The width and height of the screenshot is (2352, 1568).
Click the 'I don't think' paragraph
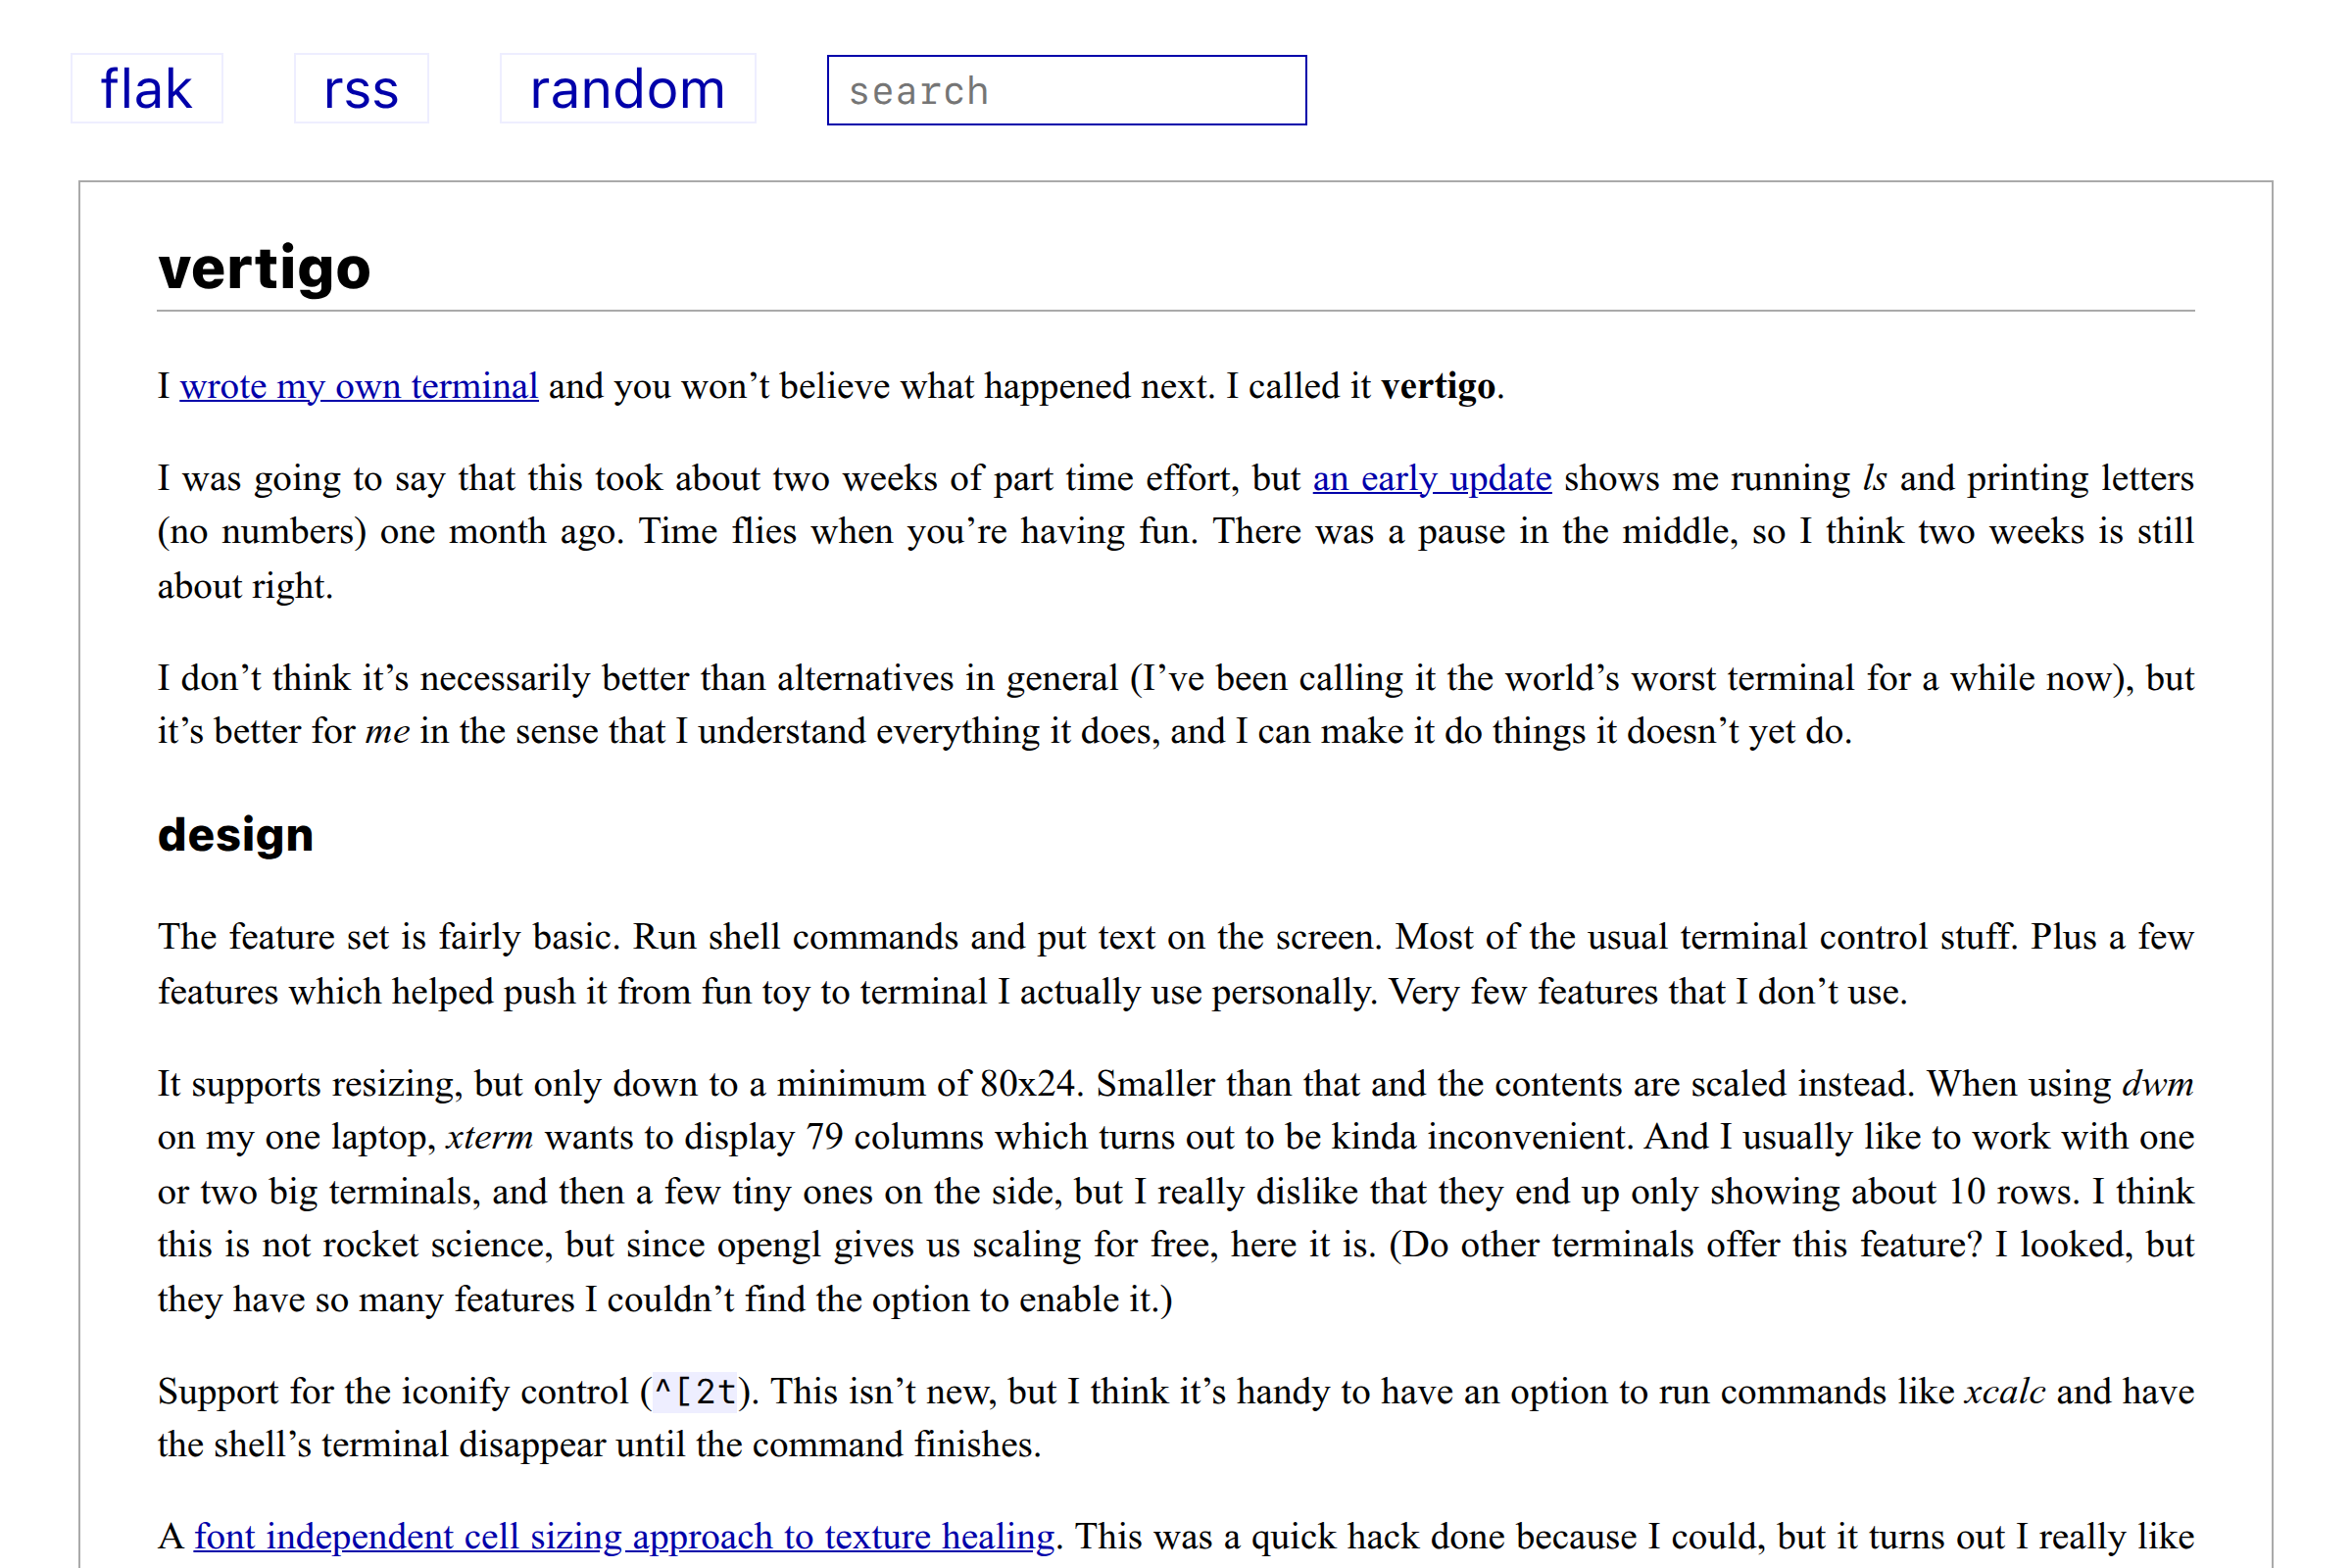coord(1175,705)
